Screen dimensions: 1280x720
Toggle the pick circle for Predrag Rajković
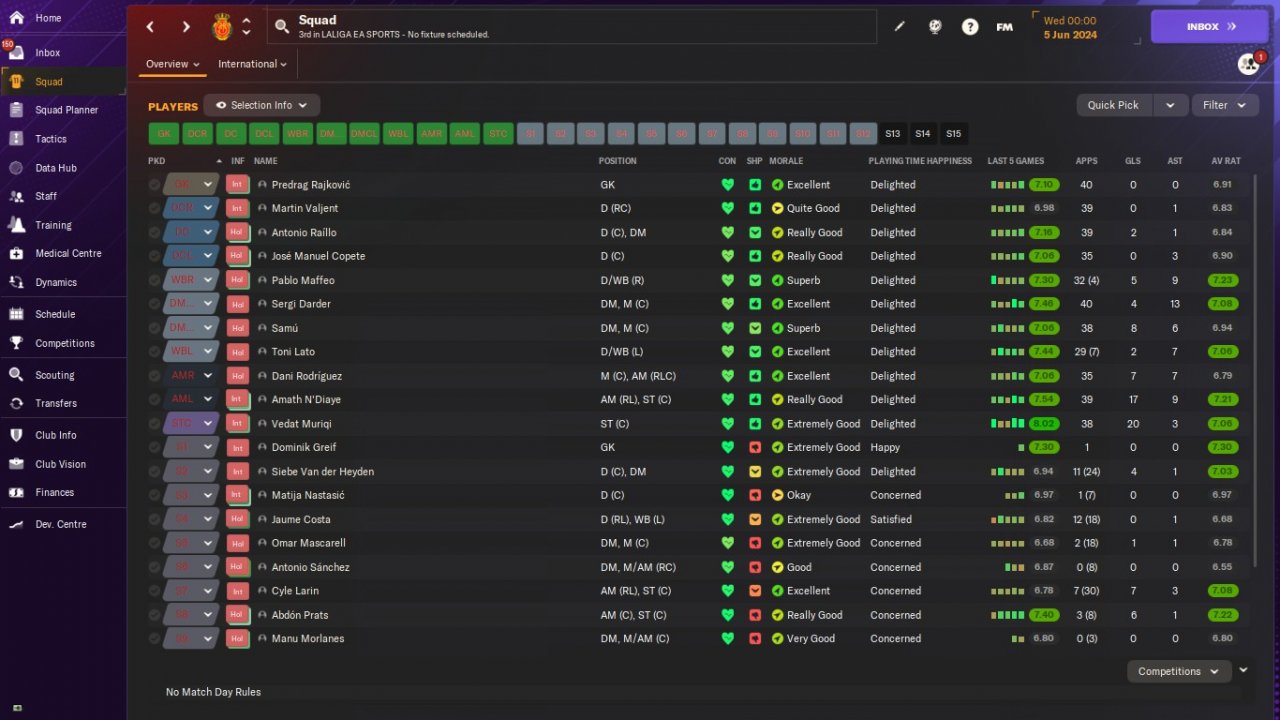[154, 185]
